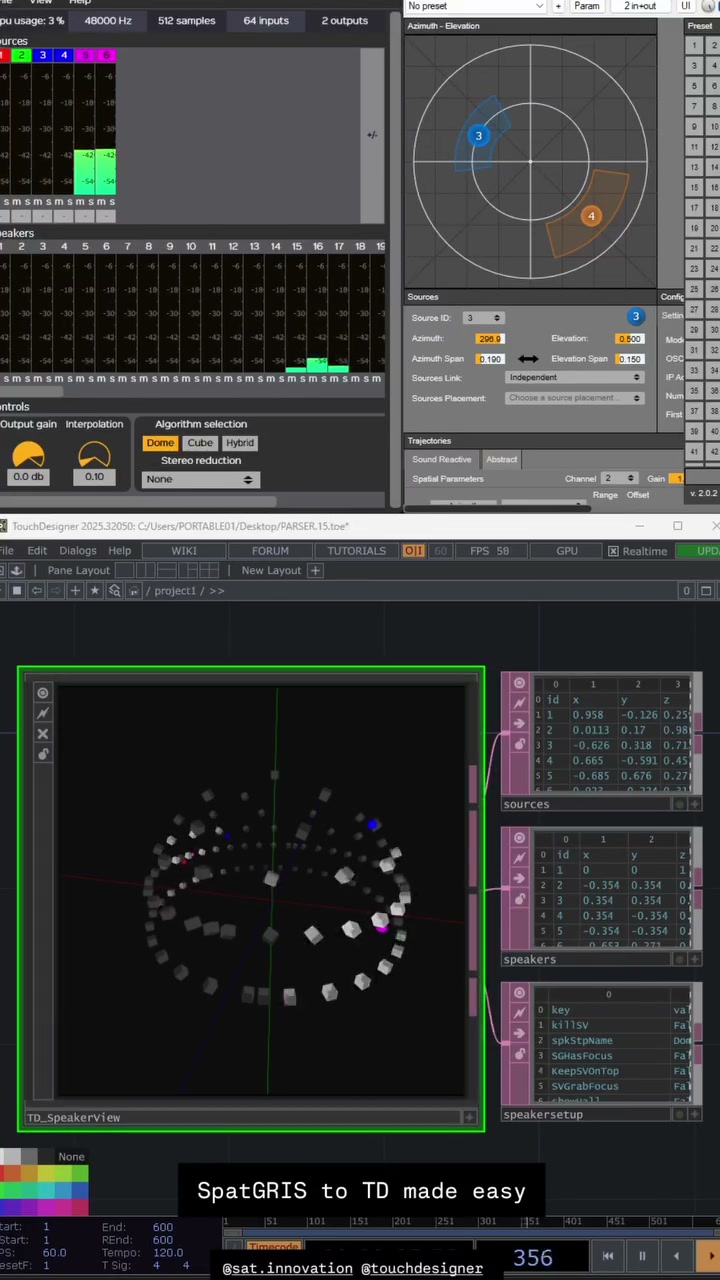
Task: Click the azimuth-elevation span link arrow icon
Action: click(528, 359)
